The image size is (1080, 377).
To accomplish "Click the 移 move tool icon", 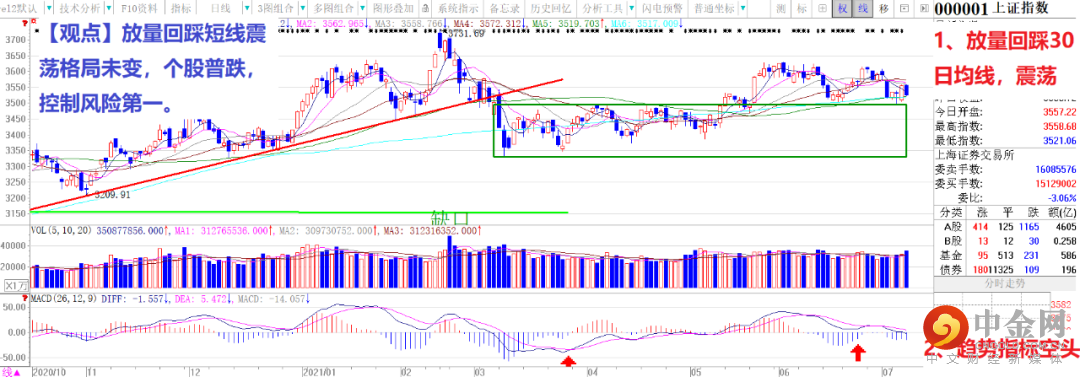I will pos(884,8).
